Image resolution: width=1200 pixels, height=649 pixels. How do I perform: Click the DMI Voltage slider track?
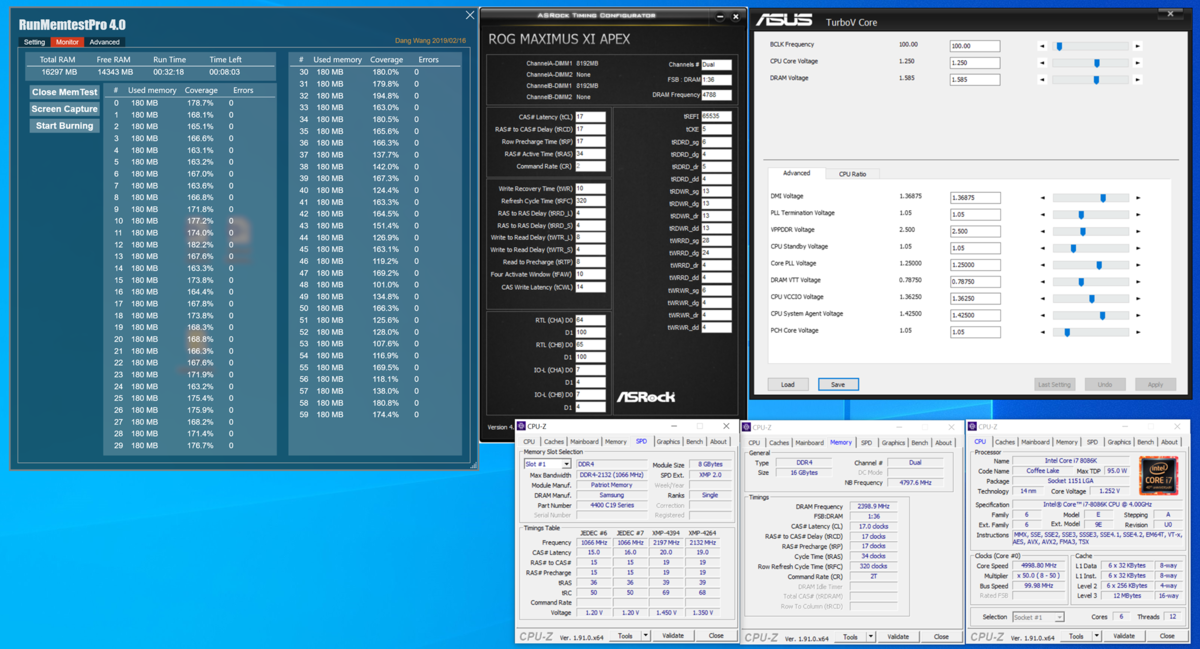click(x=1091, y=198)
